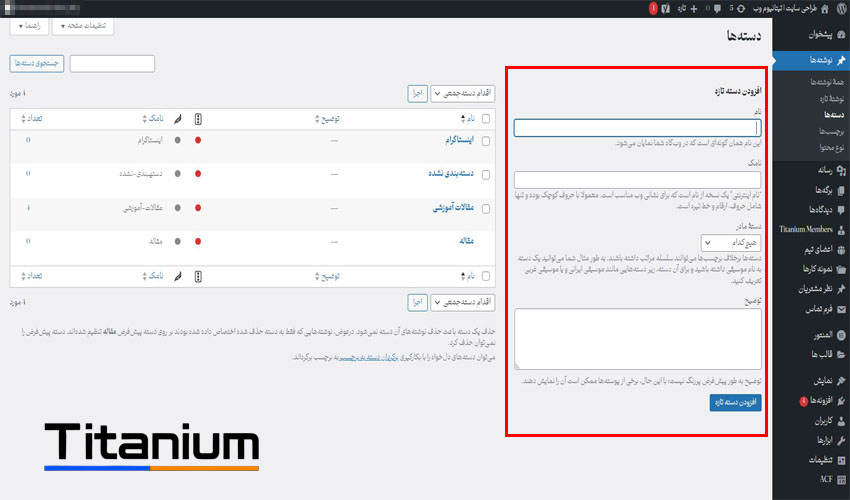Open نوشتهٔ تازه submenu item
Screen dimensions: 850x500
[832, 99]
